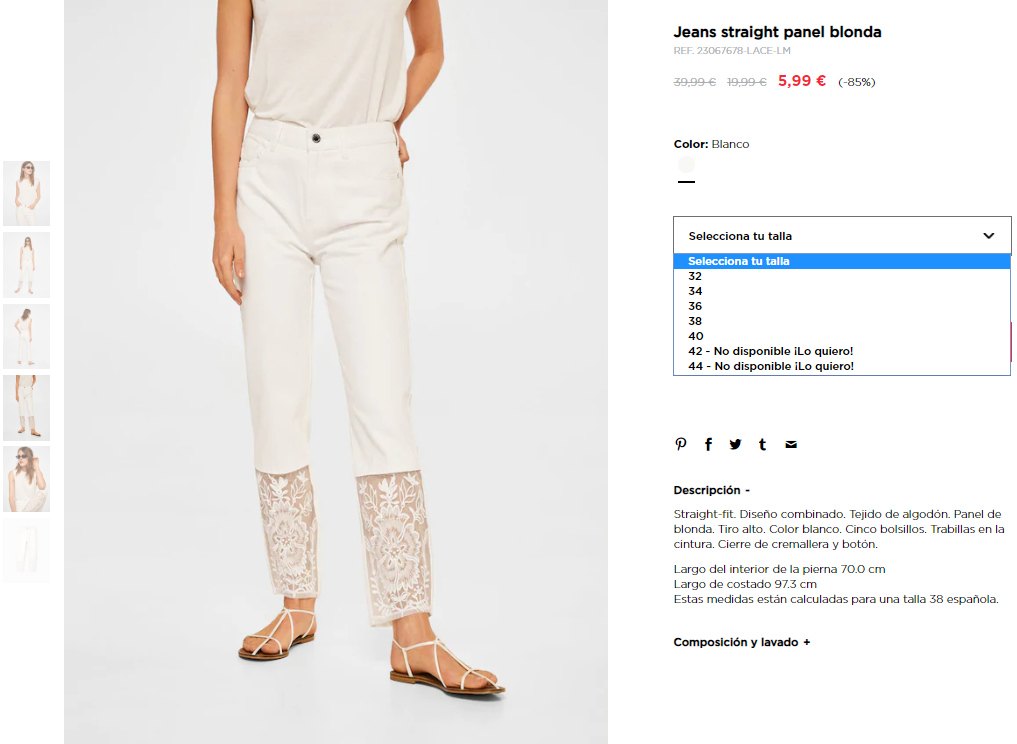The width and height of the screenshot is (1017, 744).
Task: Choose size 40 from the list
Action: click(x=842, y=336)
